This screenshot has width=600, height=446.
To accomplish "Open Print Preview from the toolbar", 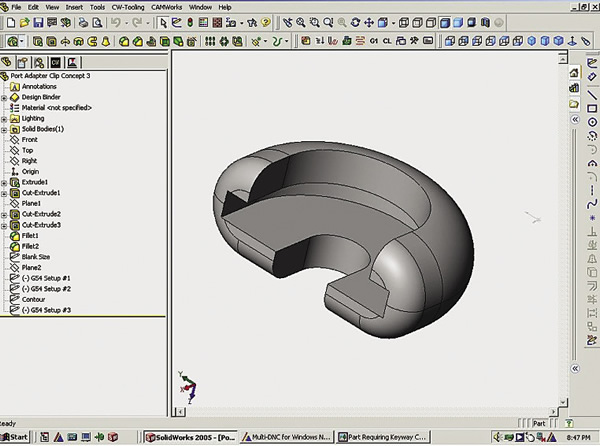I will [x=97, y=23].
